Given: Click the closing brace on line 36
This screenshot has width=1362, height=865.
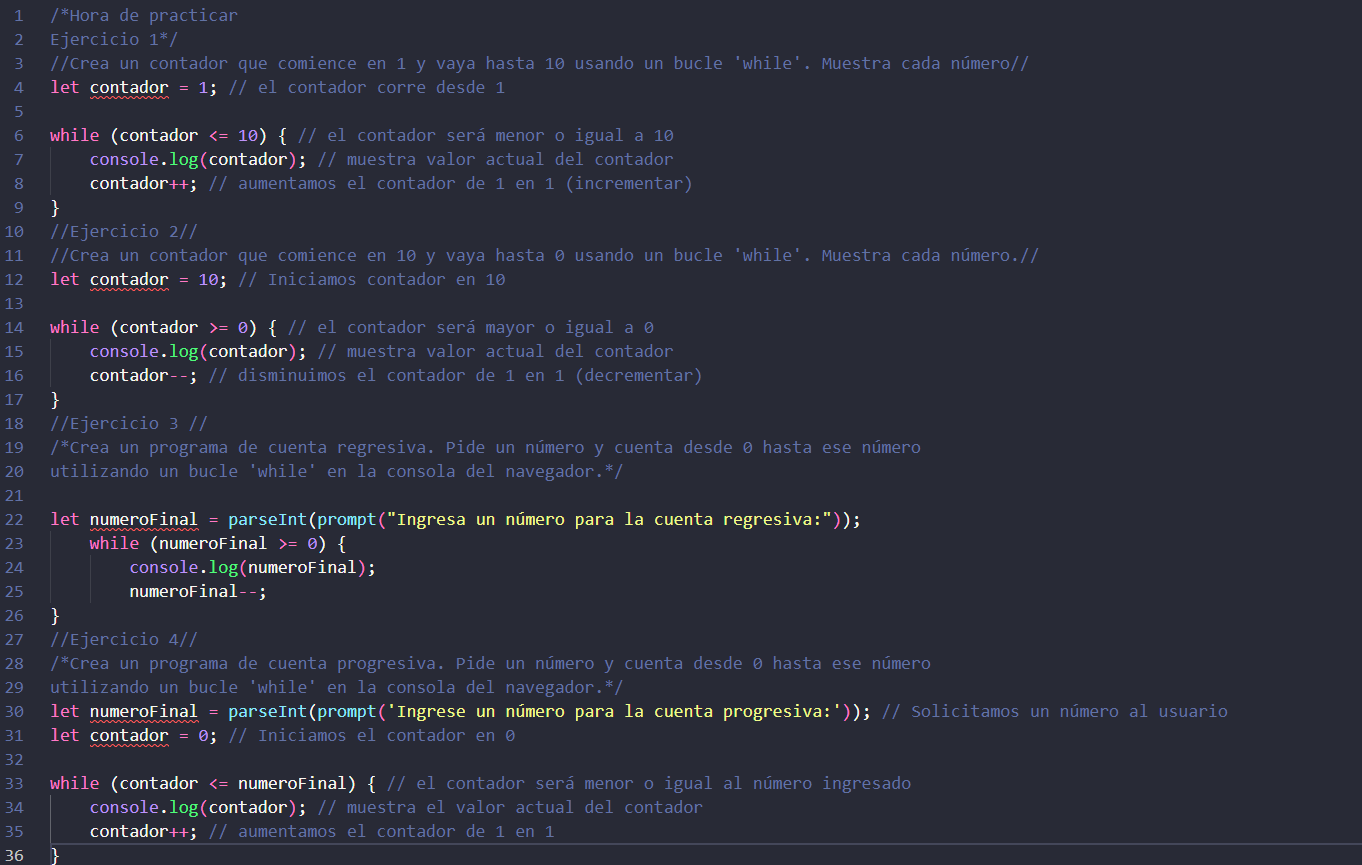Looking at the screenshot, I should [x=55, y=855].
